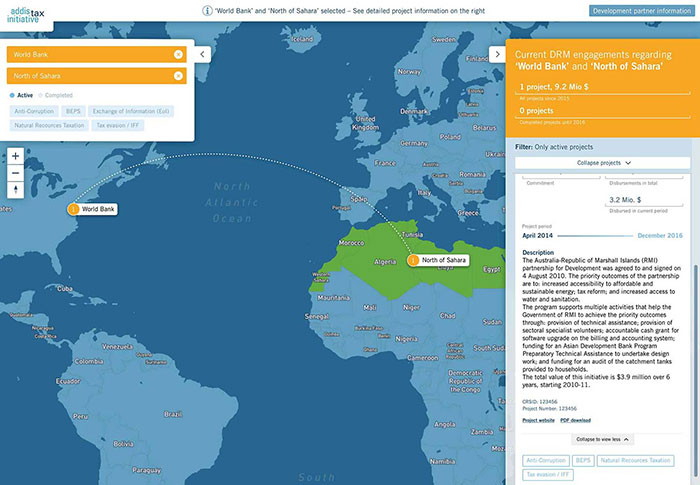Toggle Natural Resources Taxation filter tag

pyautogui.click(x=49, y=125)
